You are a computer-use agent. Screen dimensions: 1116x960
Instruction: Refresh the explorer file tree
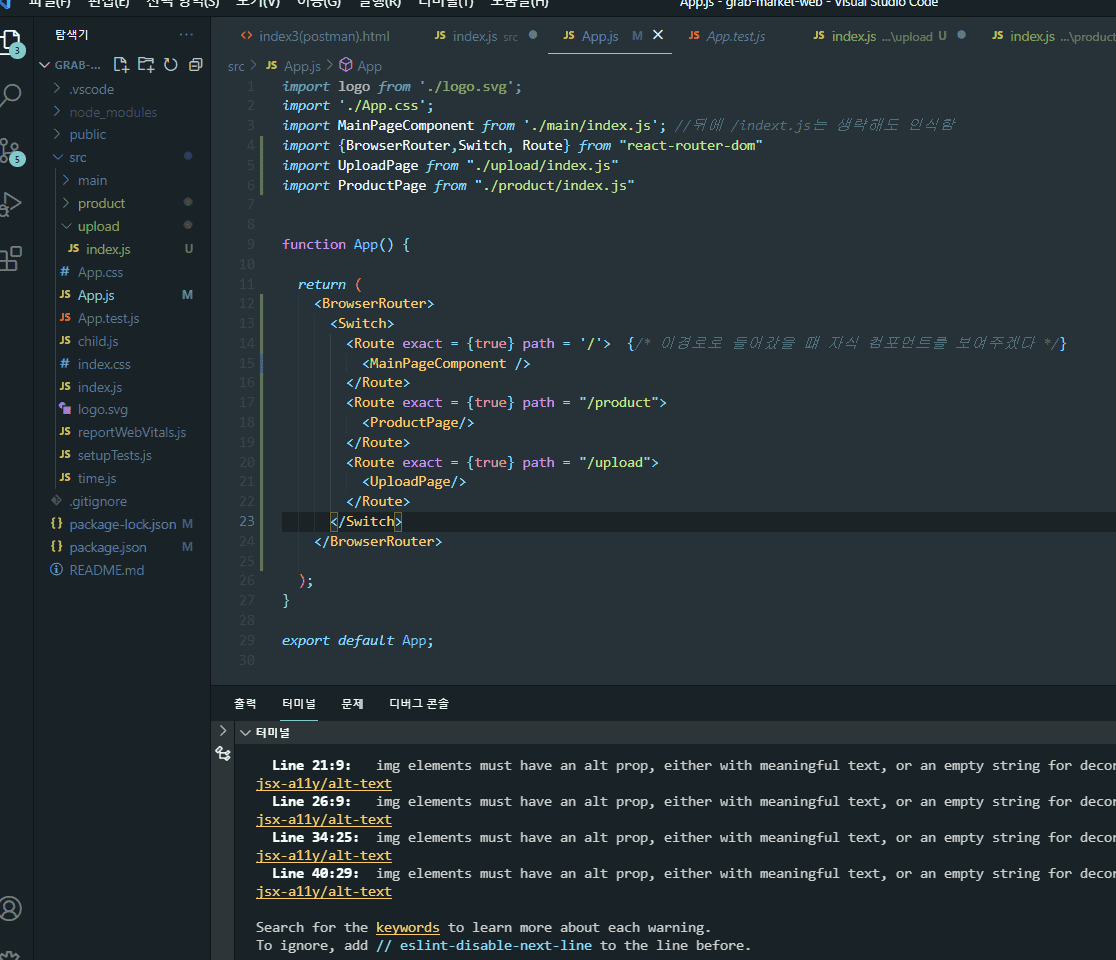coord(171,65)
